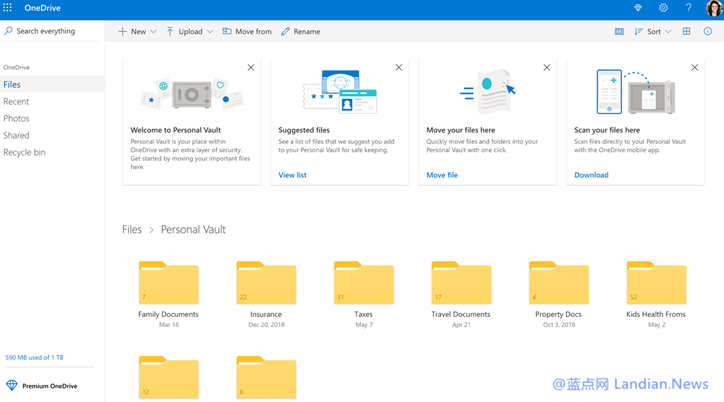This screenshot has width=724, height=402.
Task: Close the Scan your files here card
Action: click(x=694, y=67)
